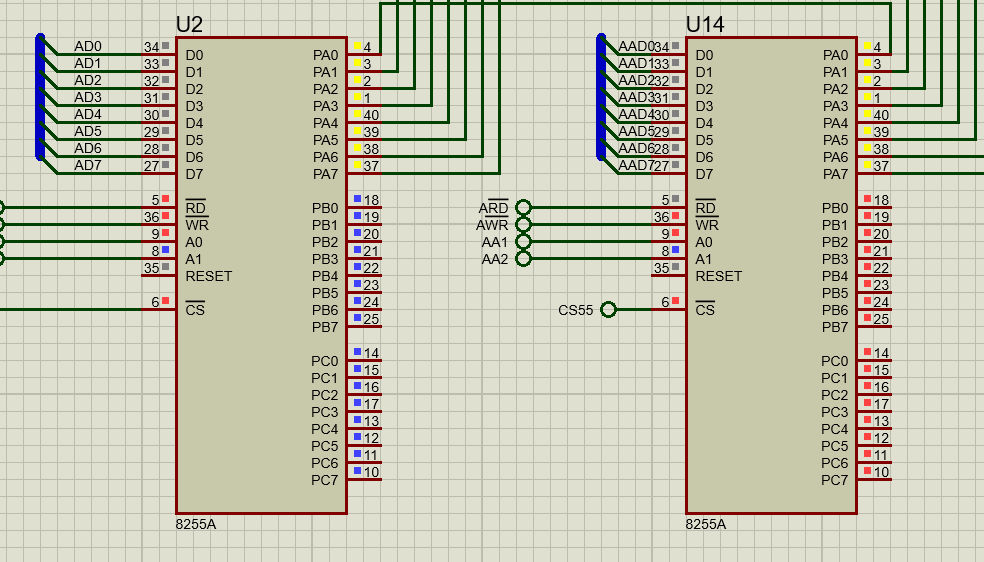
Task: Click the AWR terminal label text
Action: coord(492,225)
